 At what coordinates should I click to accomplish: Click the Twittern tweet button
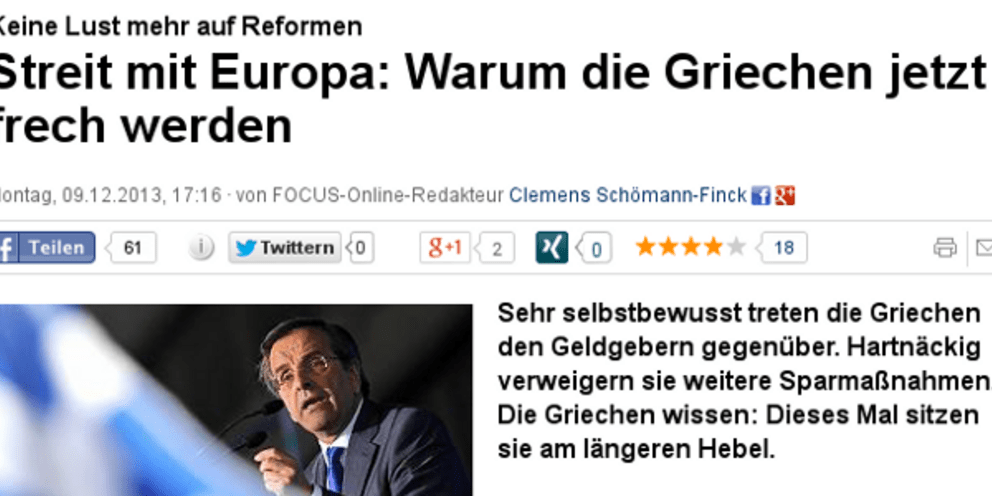click(x=285, y=247)
